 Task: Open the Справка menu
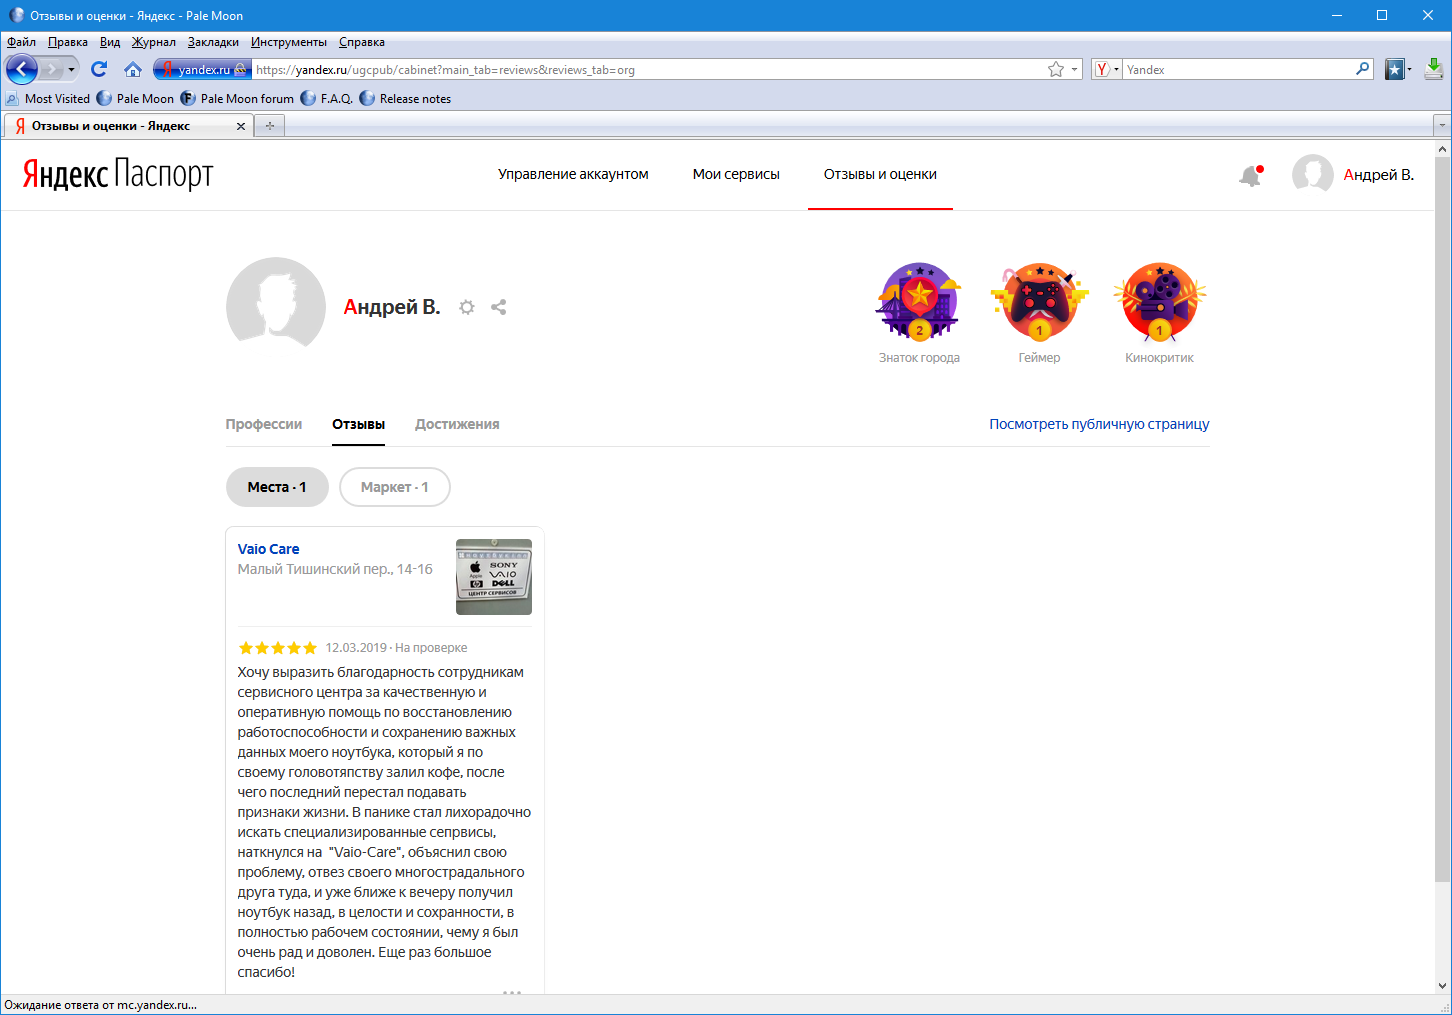coord(361,42)
